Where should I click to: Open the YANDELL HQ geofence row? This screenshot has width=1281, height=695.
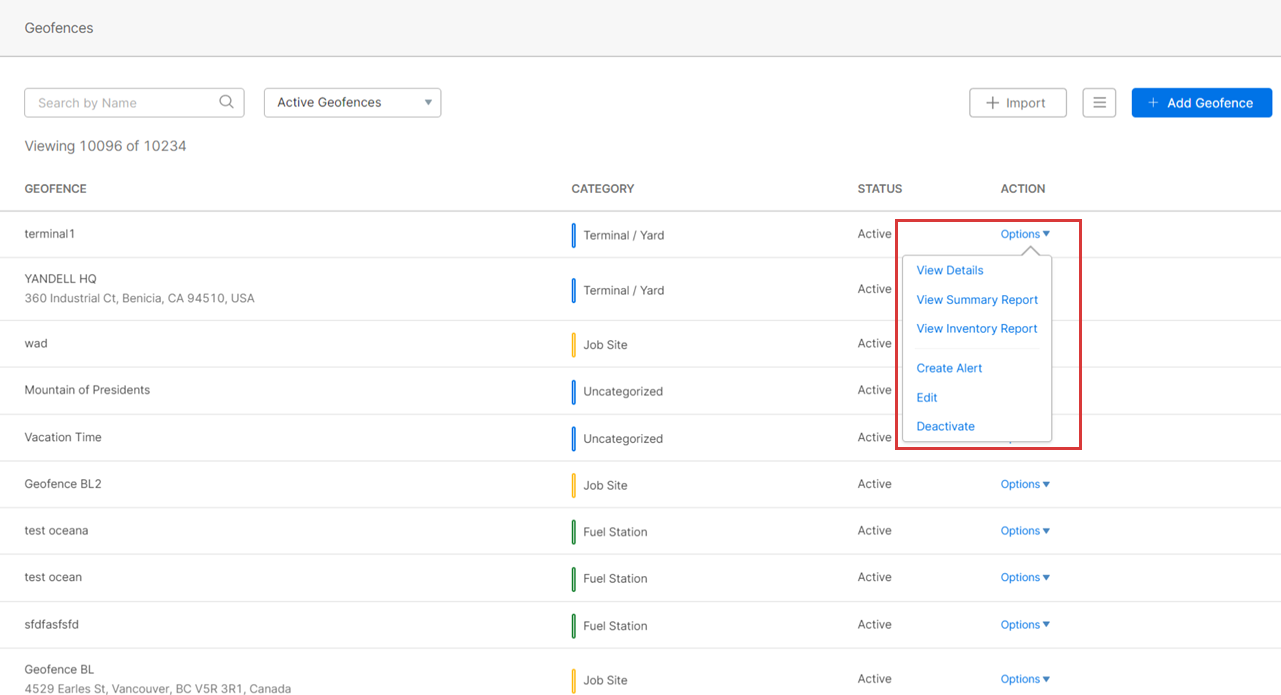tap(61, 279)
